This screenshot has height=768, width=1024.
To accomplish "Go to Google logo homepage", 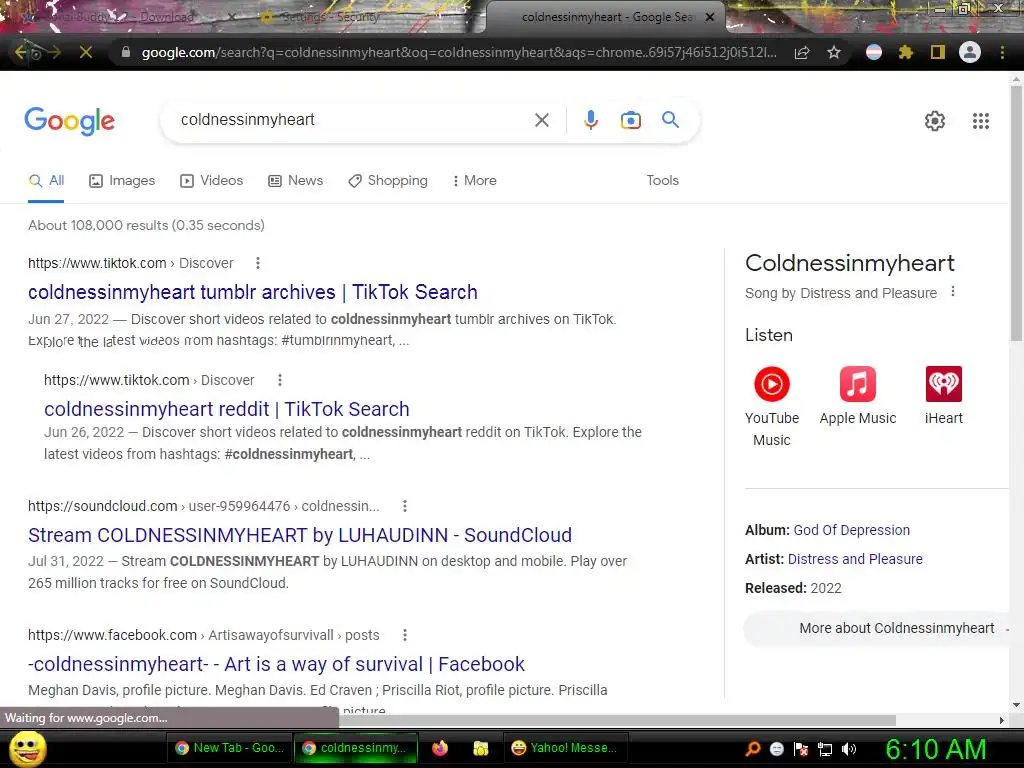I will tap(69, 121).
